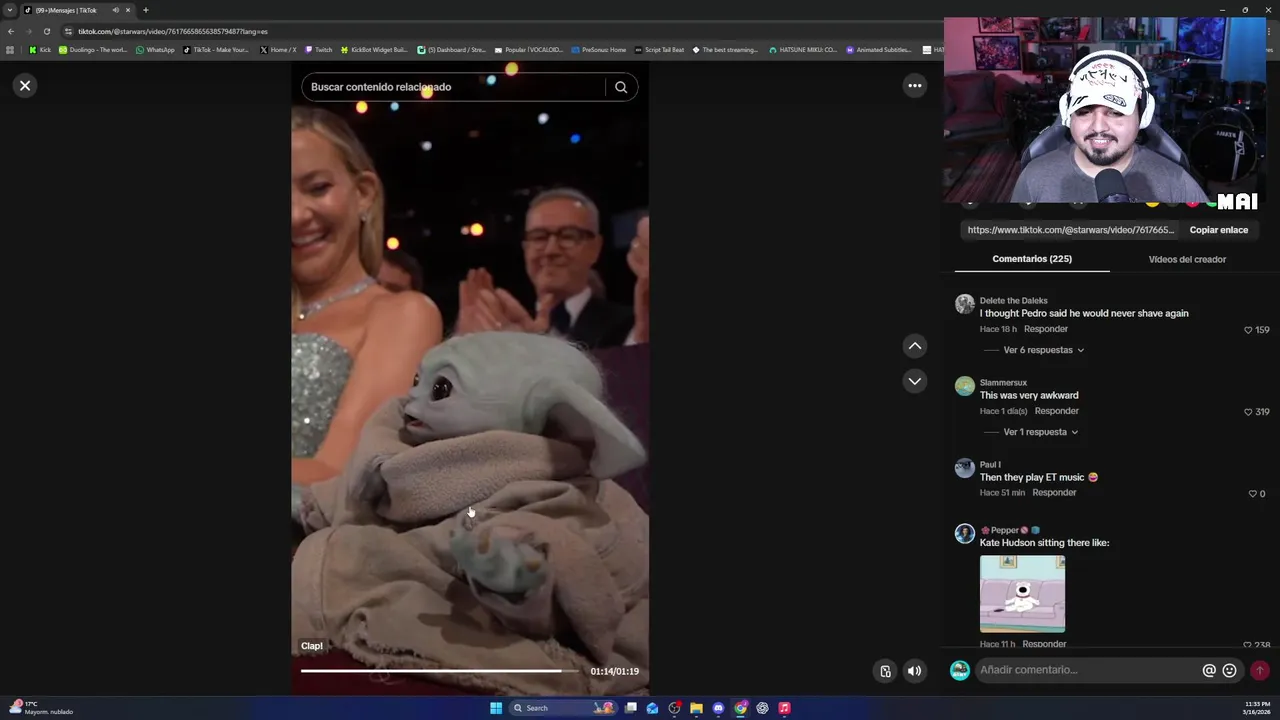Open Delete the Daleks profile avatar
The height and width of the screenshot is (720, 1280).
tap(964, 304)
